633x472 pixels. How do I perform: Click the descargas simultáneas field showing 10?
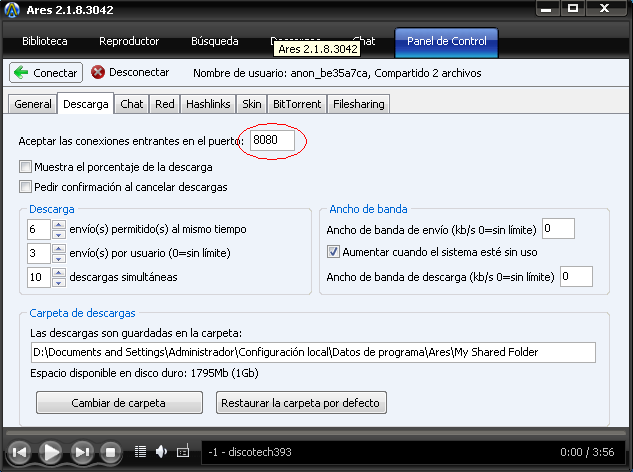click(39, 277)
